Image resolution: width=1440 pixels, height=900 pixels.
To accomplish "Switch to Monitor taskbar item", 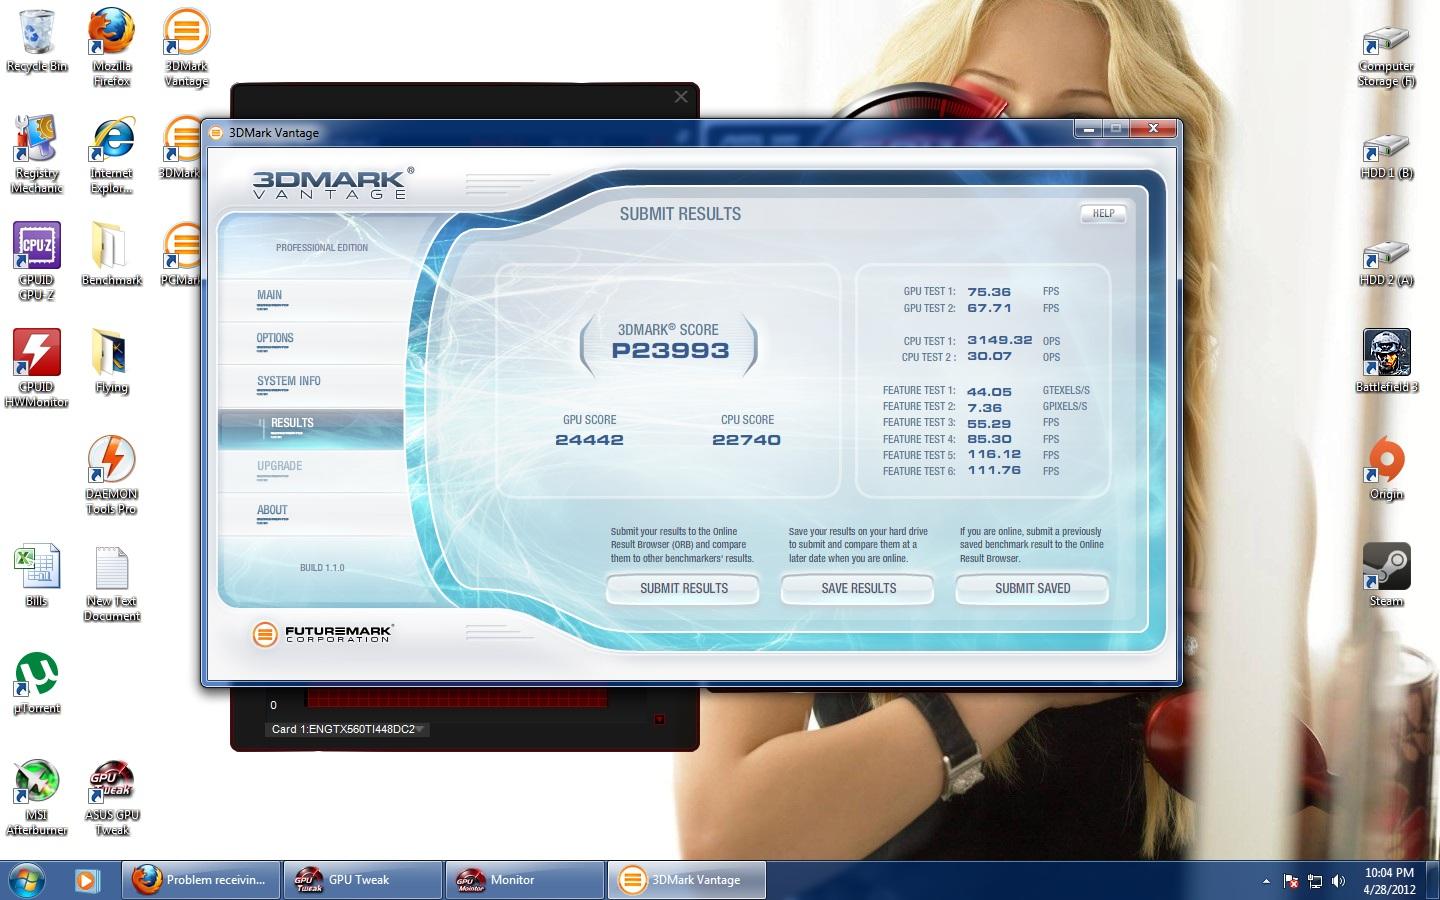I will coord(525,880).
